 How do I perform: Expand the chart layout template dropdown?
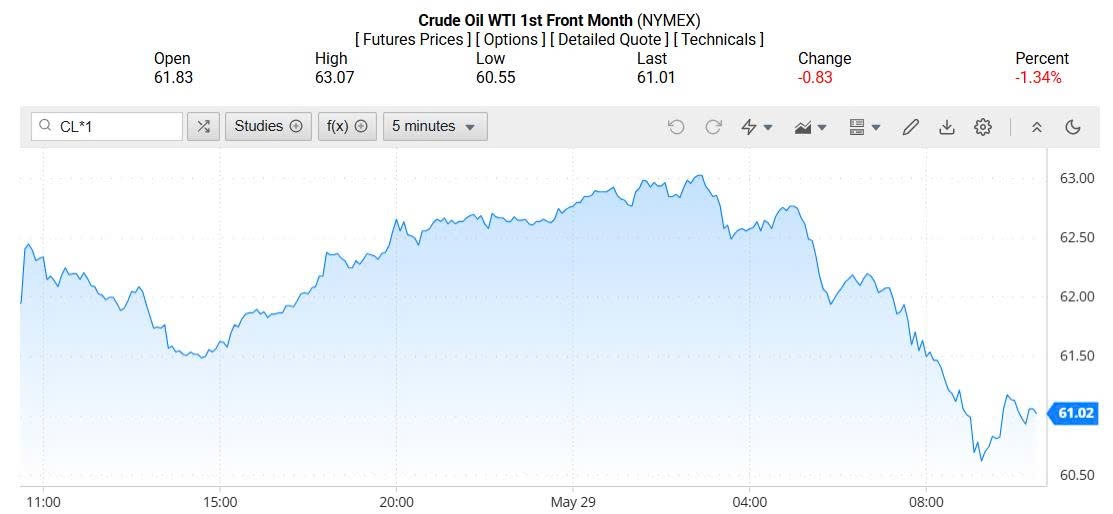(x=864, y=127)
